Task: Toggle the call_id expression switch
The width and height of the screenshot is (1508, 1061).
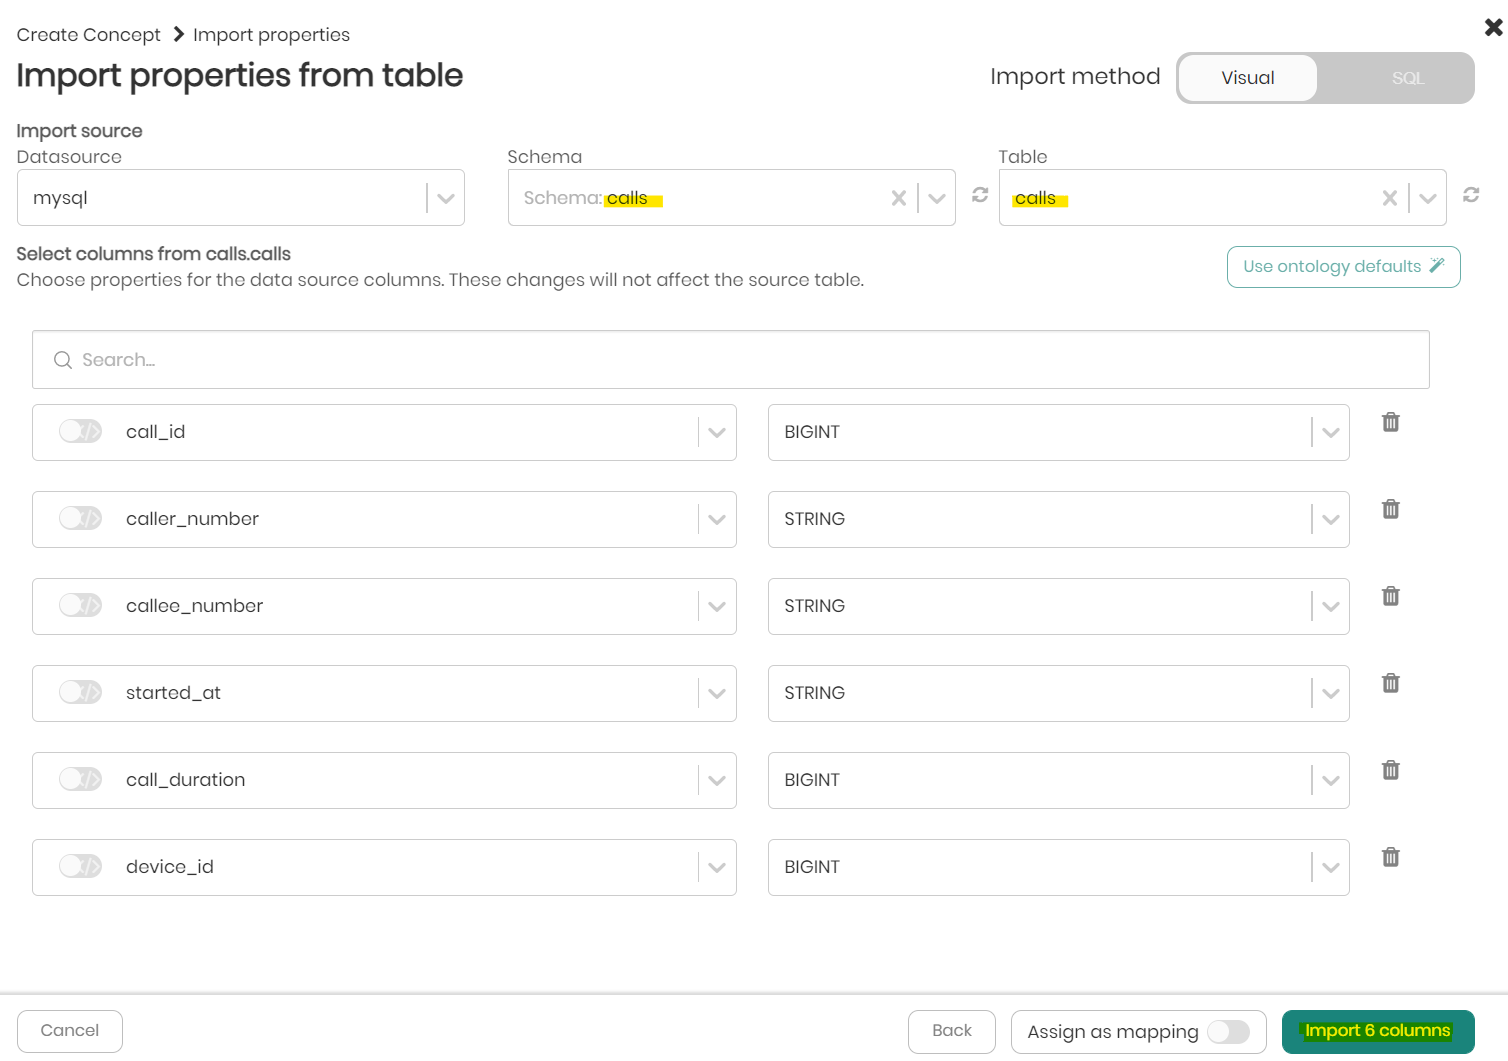Action: click(x=80, y=431)
